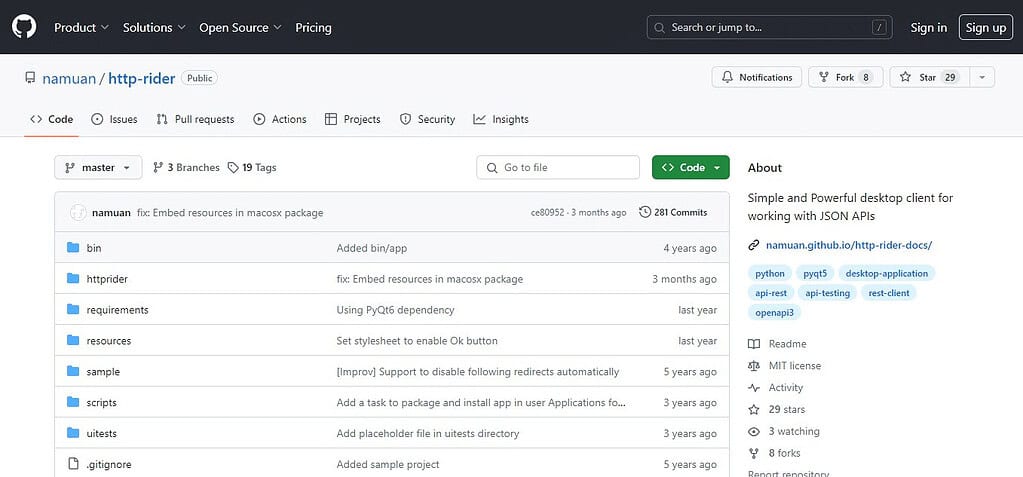Open the star lists dropdown arrow
This screenshot has height=477, width=1023.
click(982, 77)
